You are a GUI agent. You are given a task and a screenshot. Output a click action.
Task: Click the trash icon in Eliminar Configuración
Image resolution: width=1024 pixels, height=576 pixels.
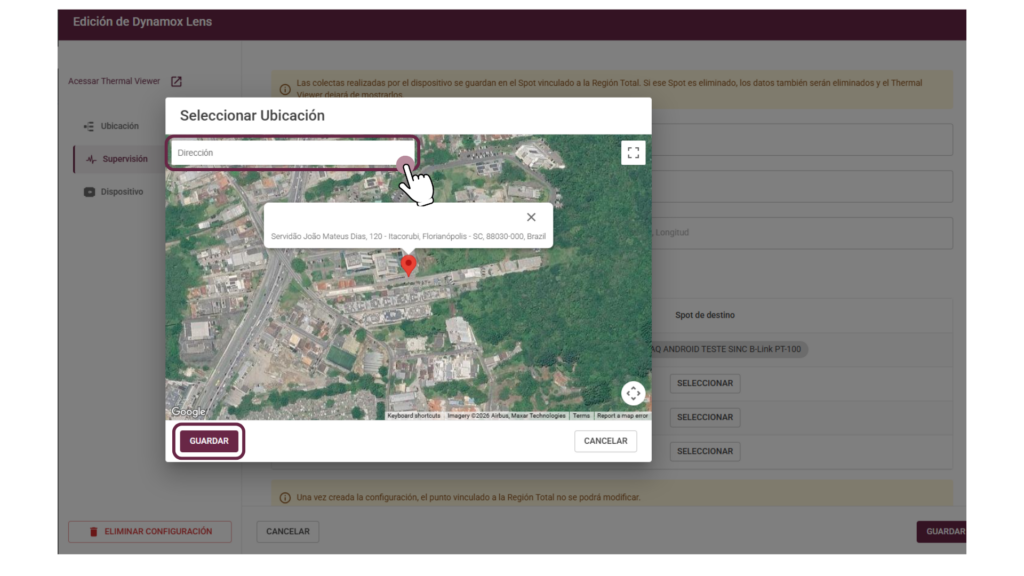point(93,532)
